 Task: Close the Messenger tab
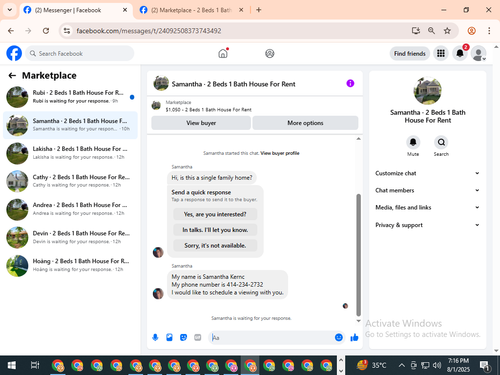click(x=125, y=10)
